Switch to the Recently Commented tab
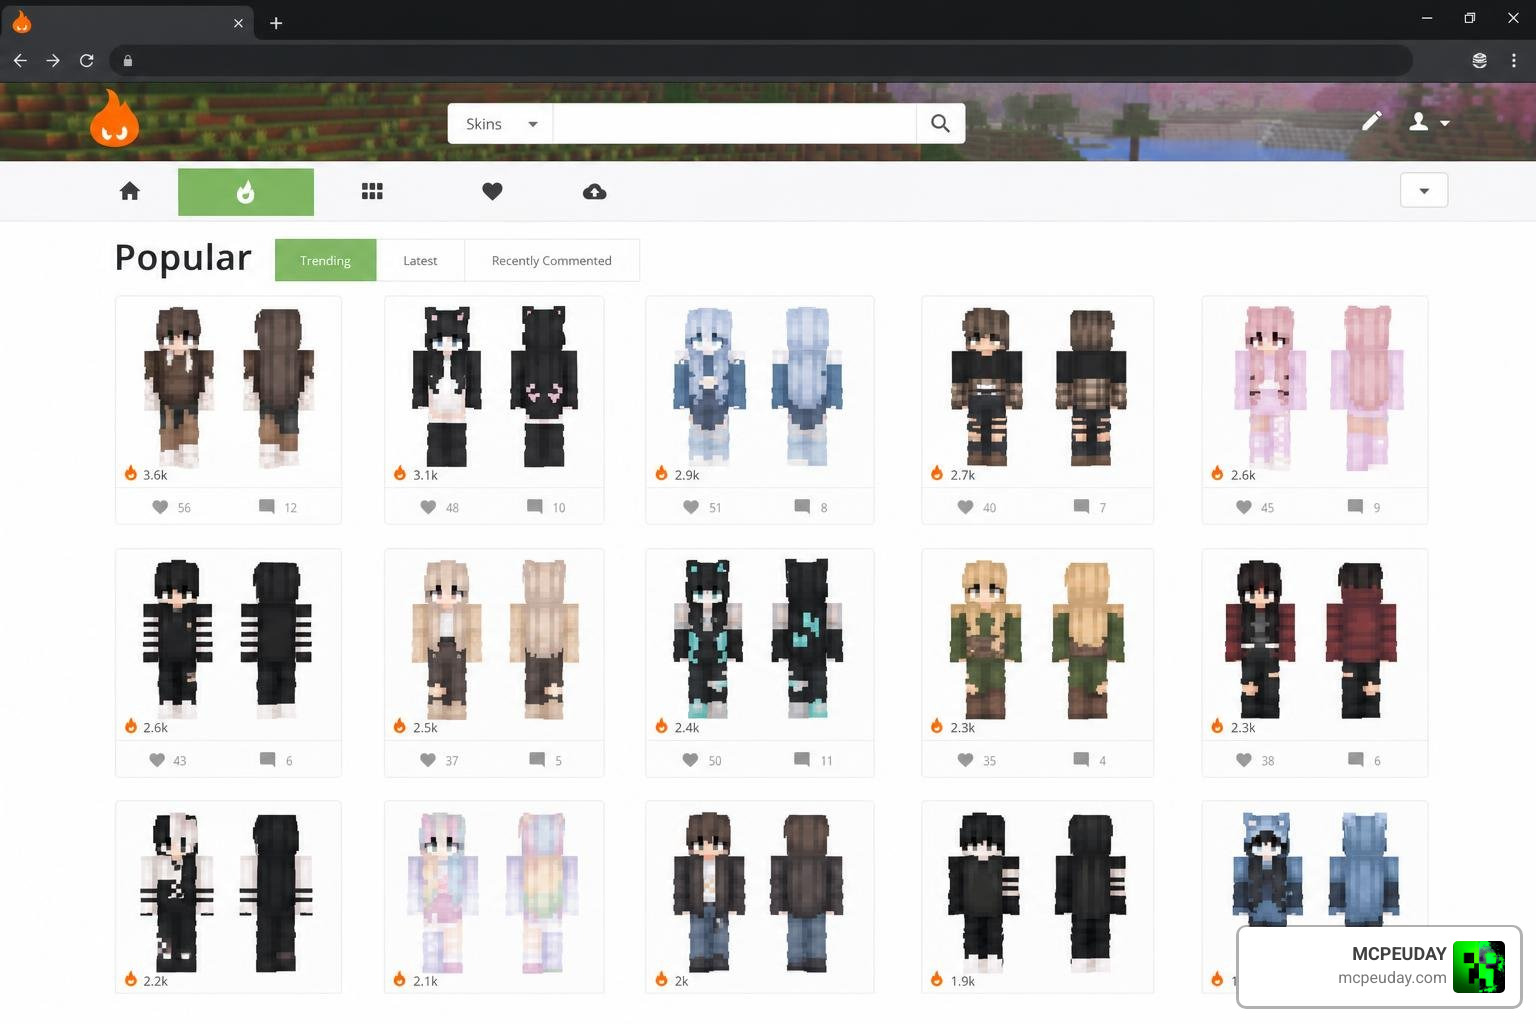This screenshot has height=1024, width=1536. click(x=551, y=260)
